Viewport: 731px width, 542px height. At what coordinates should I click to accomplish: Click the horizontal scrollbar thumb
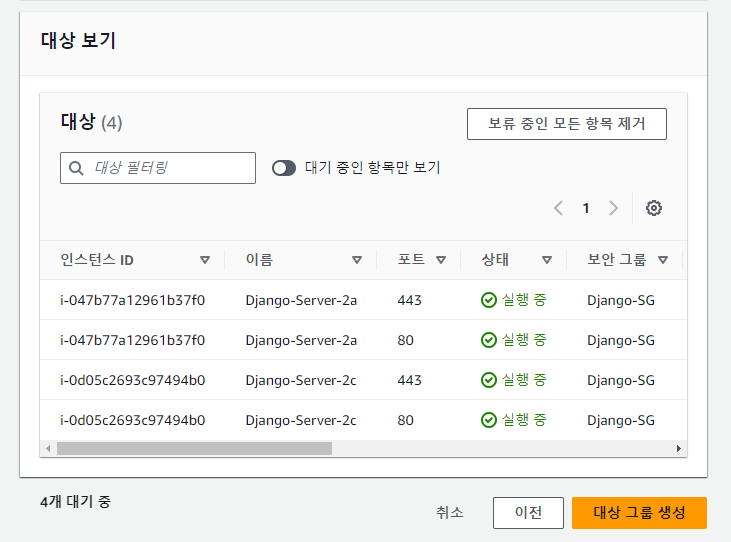(x=194, y=448)
